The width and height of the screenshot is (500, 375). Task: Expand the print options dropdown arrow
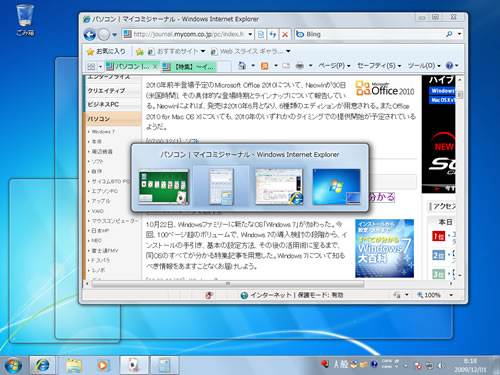(310, 66)
